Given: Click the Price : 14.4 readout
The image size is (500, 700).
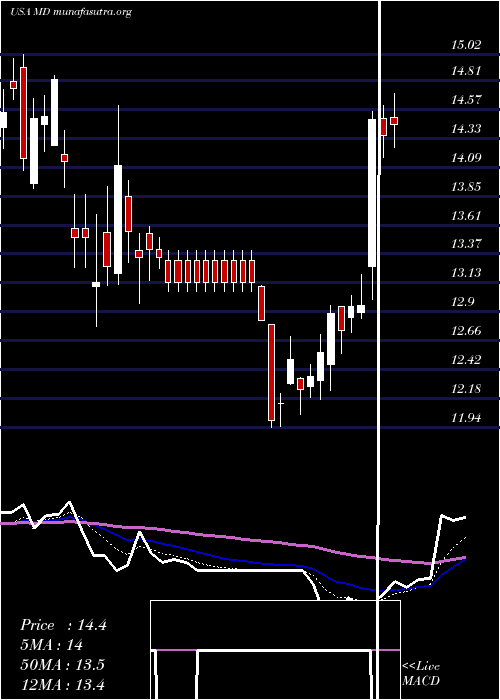Looking at the screenshot, I should (63, 625).
